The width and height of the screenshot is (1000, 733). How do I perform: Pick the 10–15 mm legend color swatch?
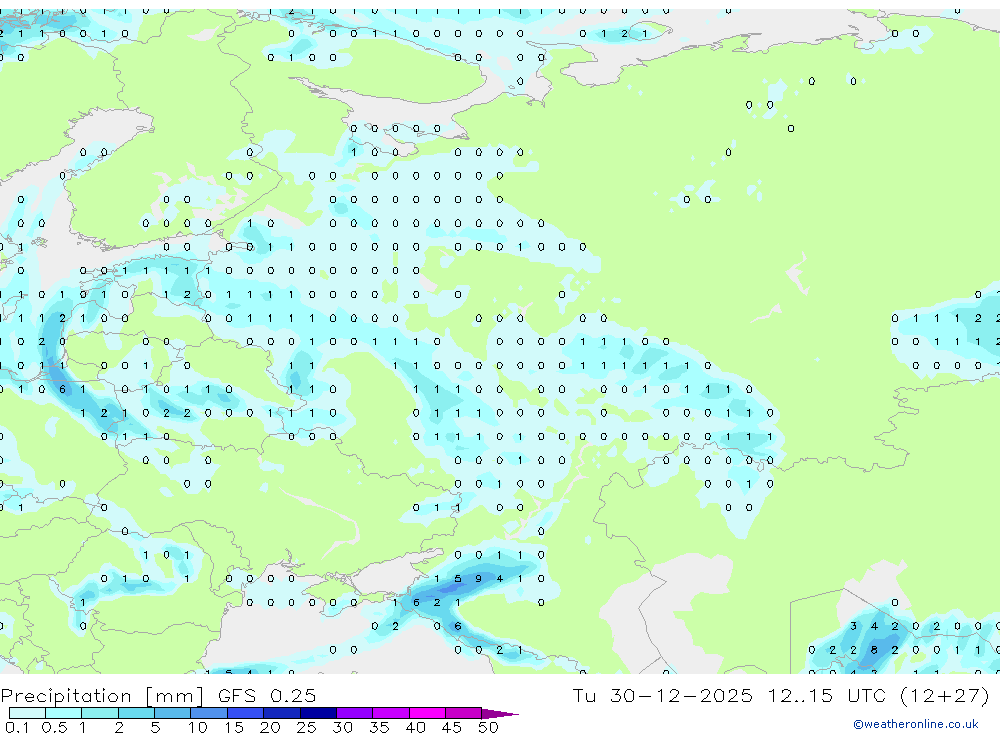(x=209, y=713)
